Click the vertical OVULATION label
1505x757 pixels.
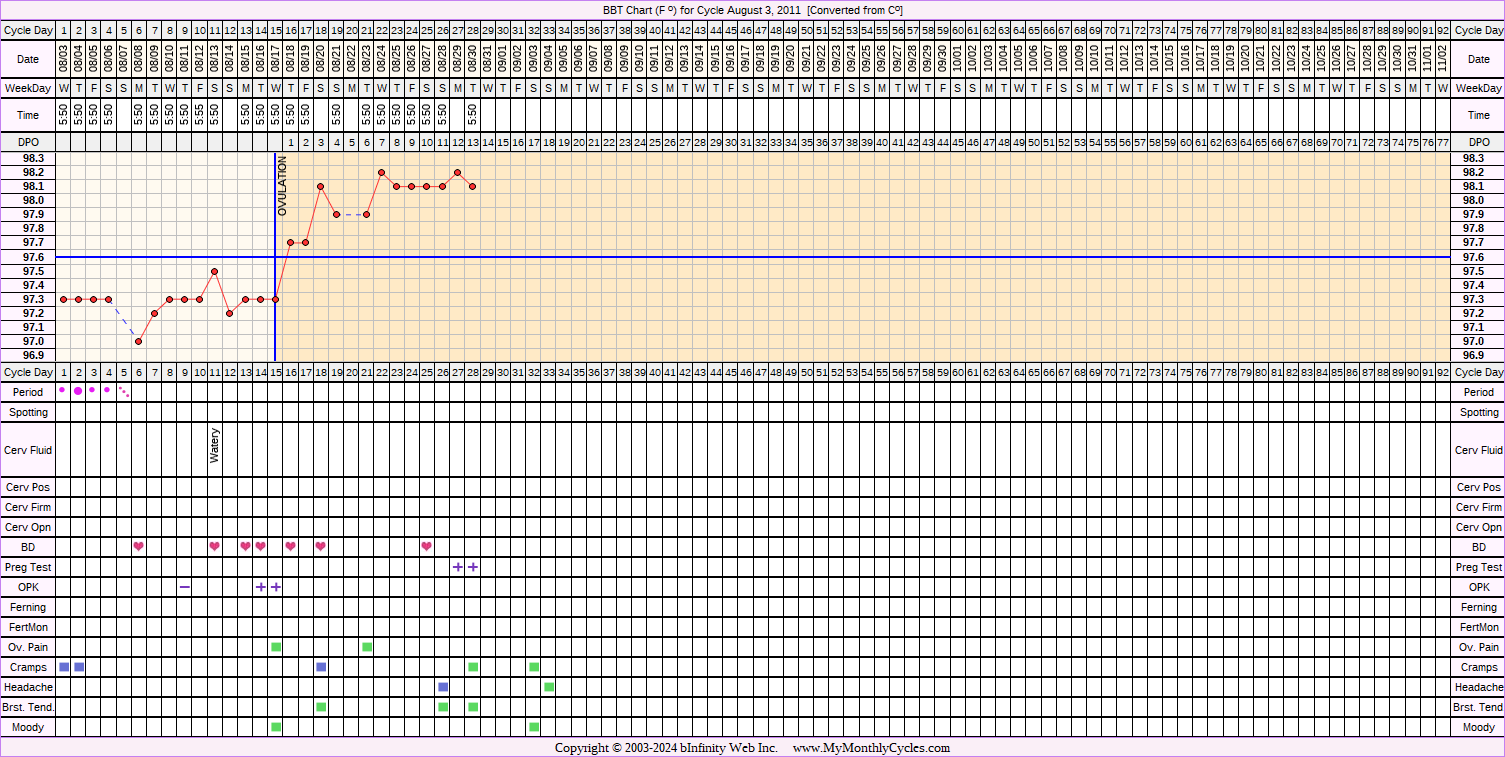(x=283, y=186)
